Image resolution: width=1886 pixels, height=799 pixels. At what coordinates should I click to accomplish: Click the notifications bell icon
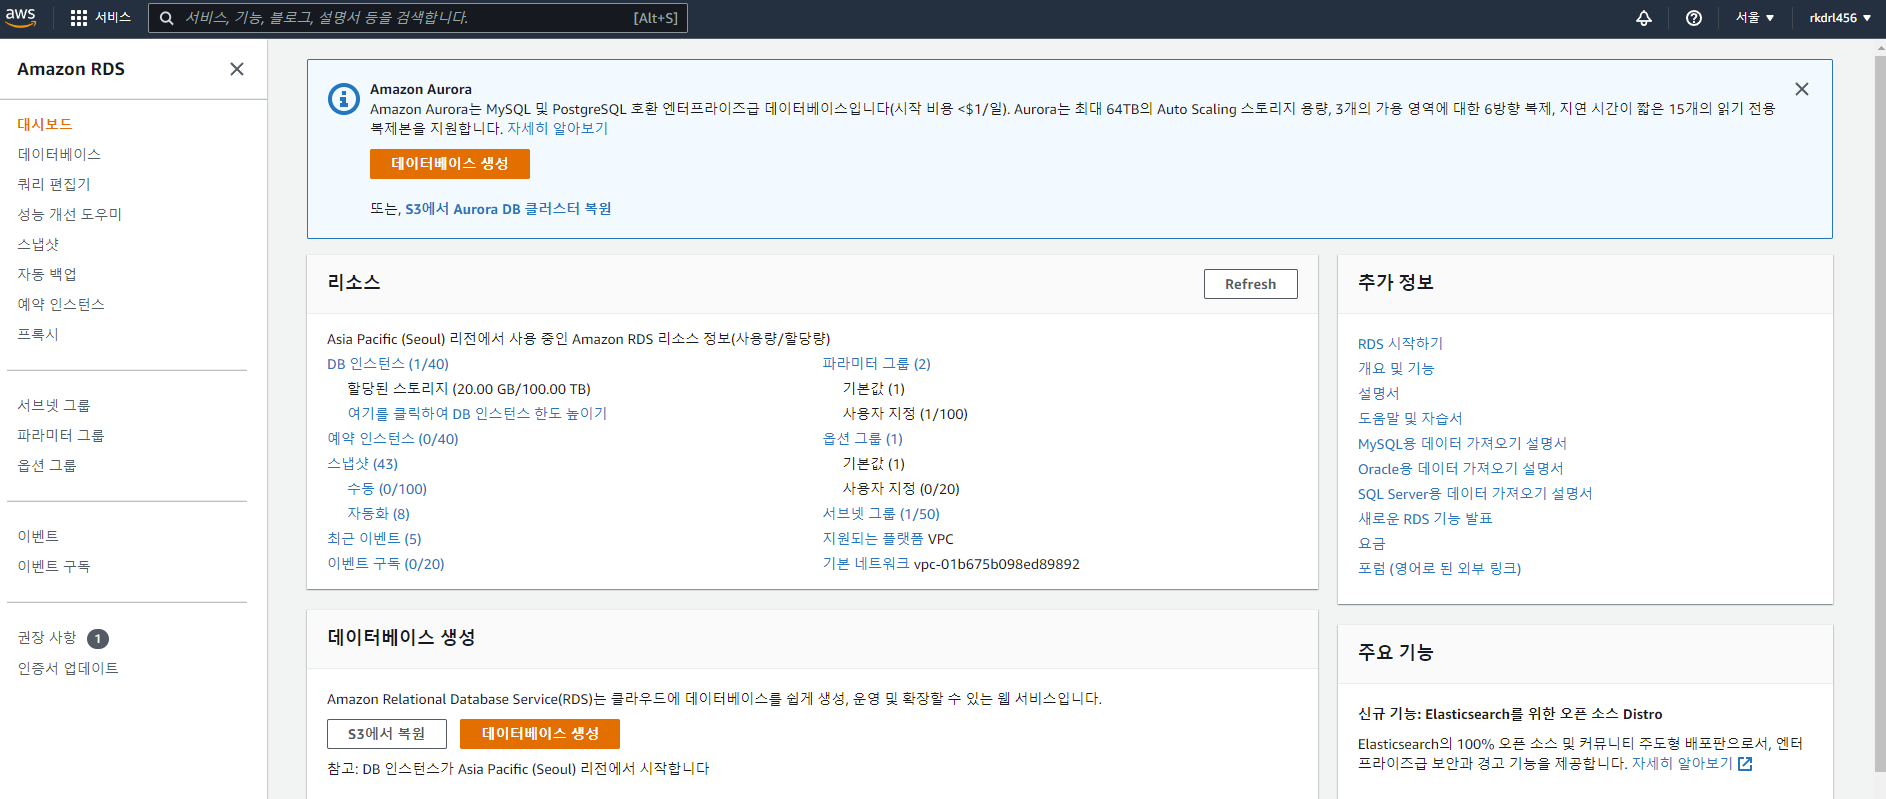pyautogui.click(x=1644, y=18)
